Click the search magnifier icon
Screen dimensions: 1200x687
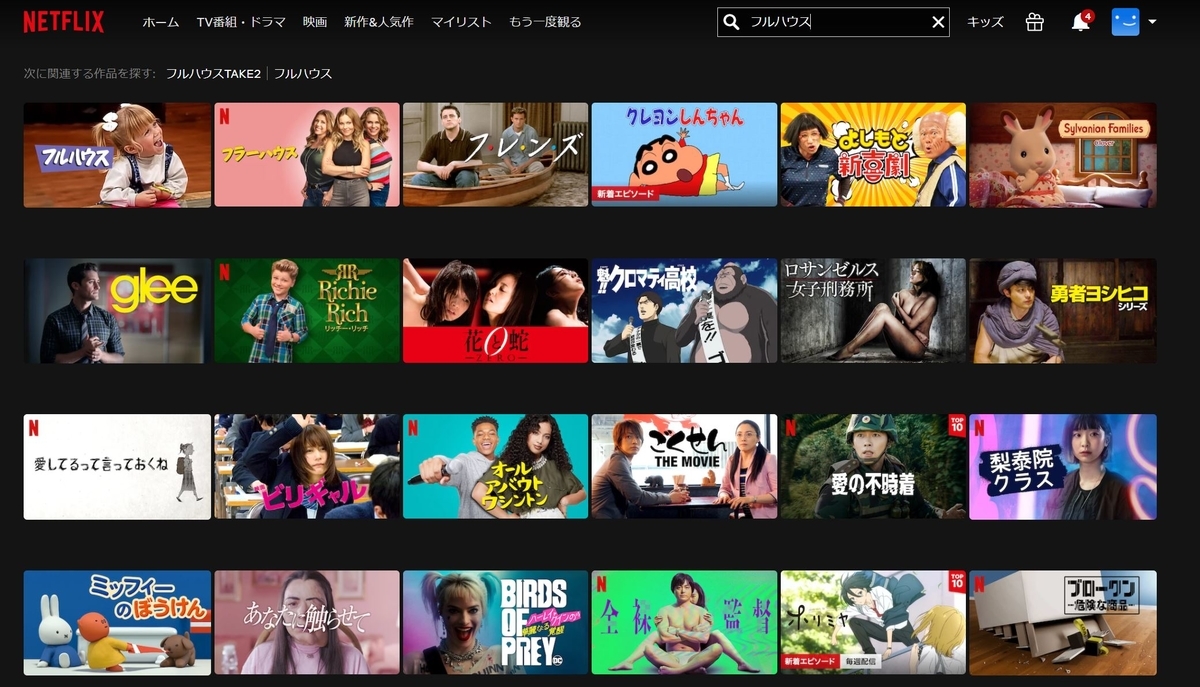click(731, 22)
